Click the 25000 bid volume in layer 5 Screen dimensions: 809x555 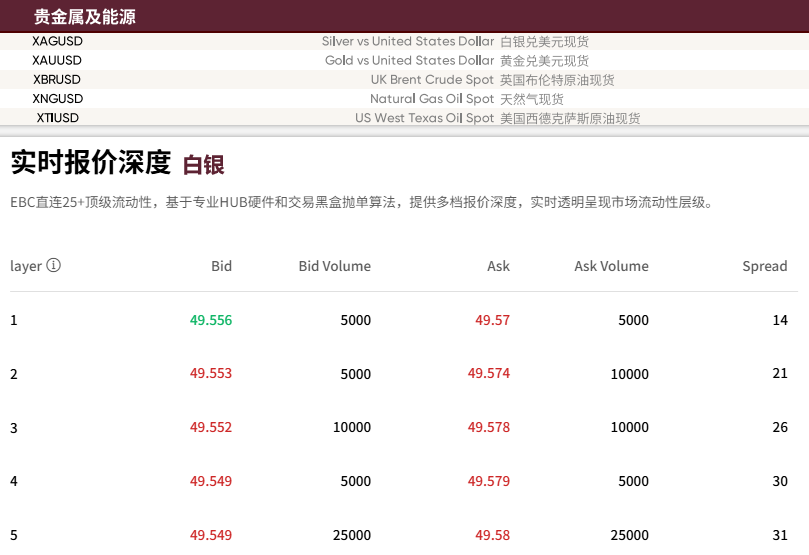pos(352,535)
